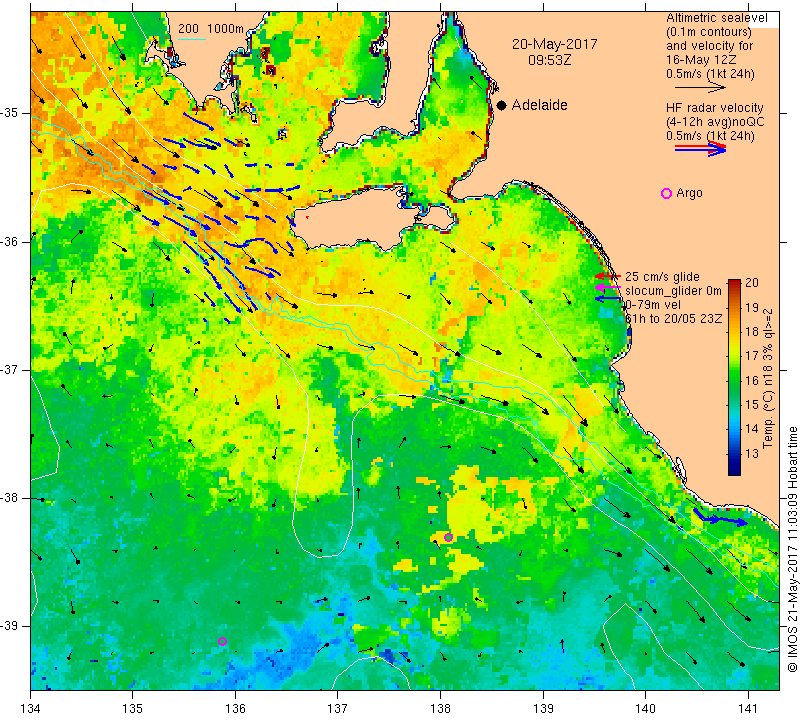Select the Adelaide place label
This screenshot has height=720, width=800.
pos(539,105)
